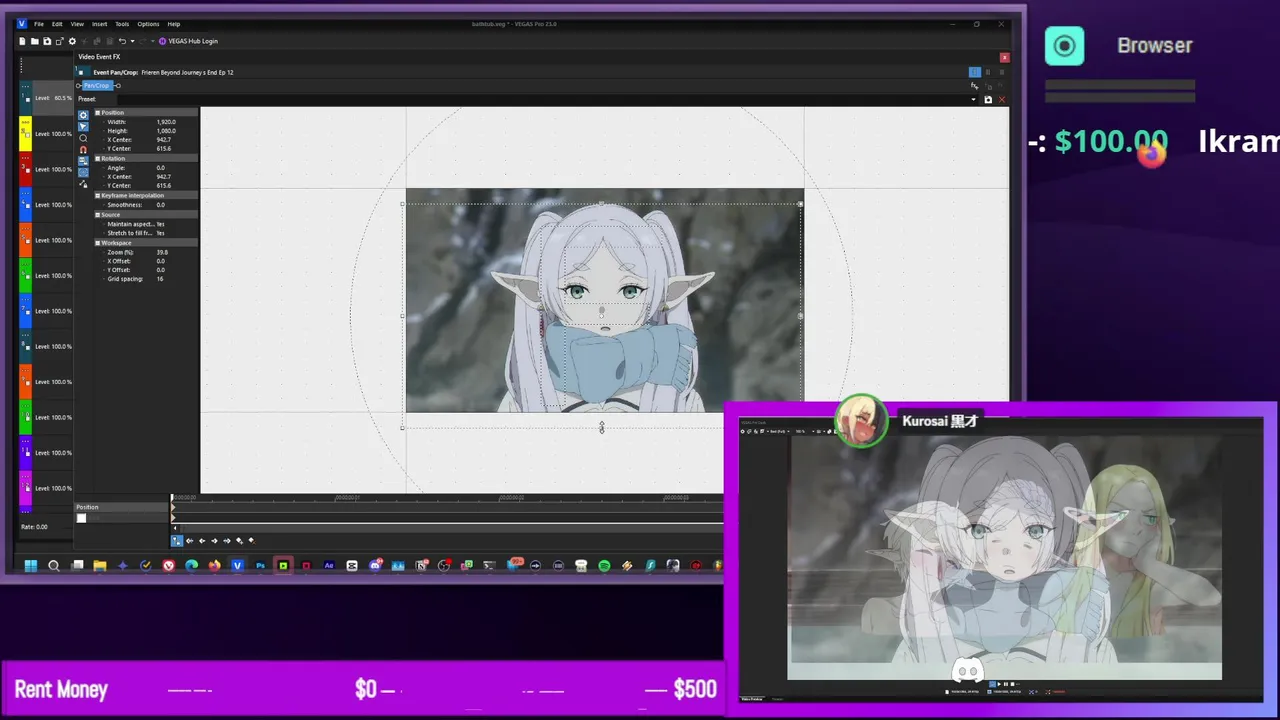
Task: Click Delete Keyframe diamond minus icon
Action: (252, 541)
